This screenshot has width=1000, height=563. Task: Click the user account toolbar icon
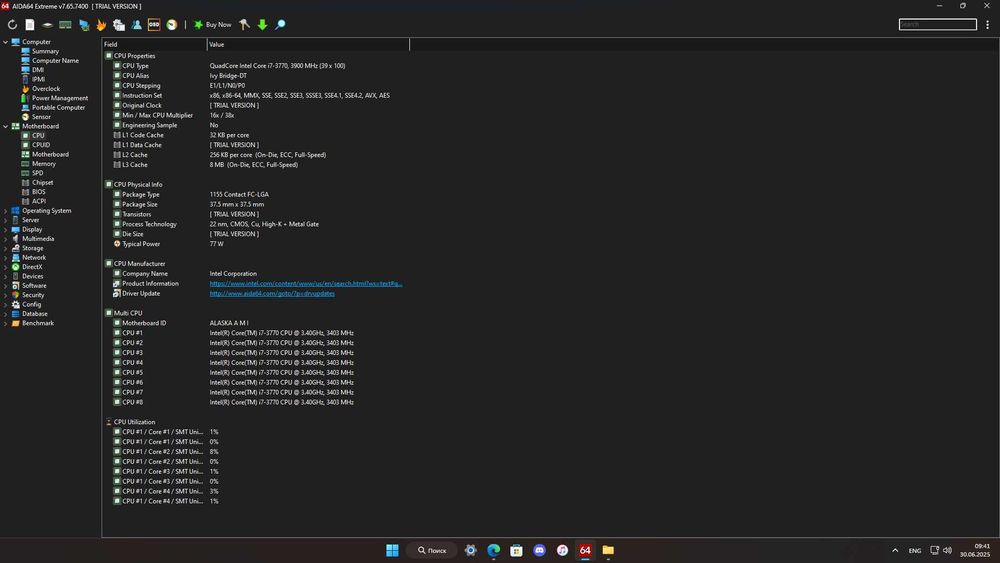tap(136, 25)
